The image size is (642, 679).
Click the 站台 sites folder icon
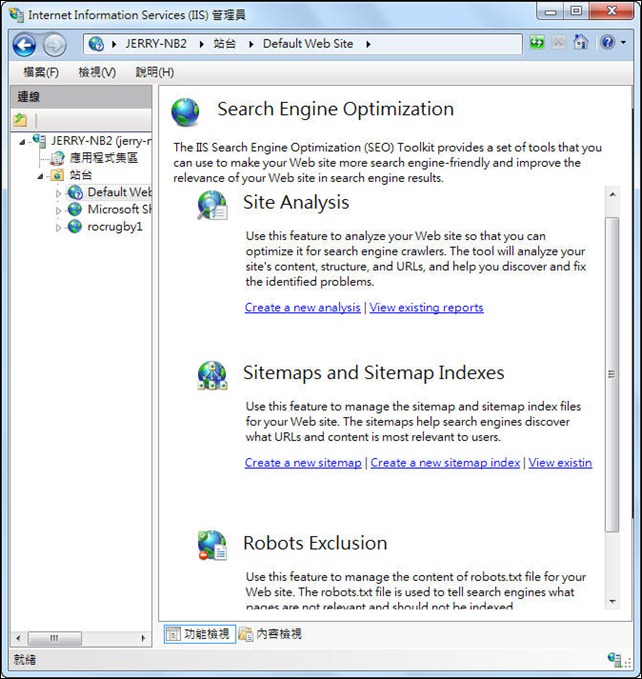coord(57,175)
